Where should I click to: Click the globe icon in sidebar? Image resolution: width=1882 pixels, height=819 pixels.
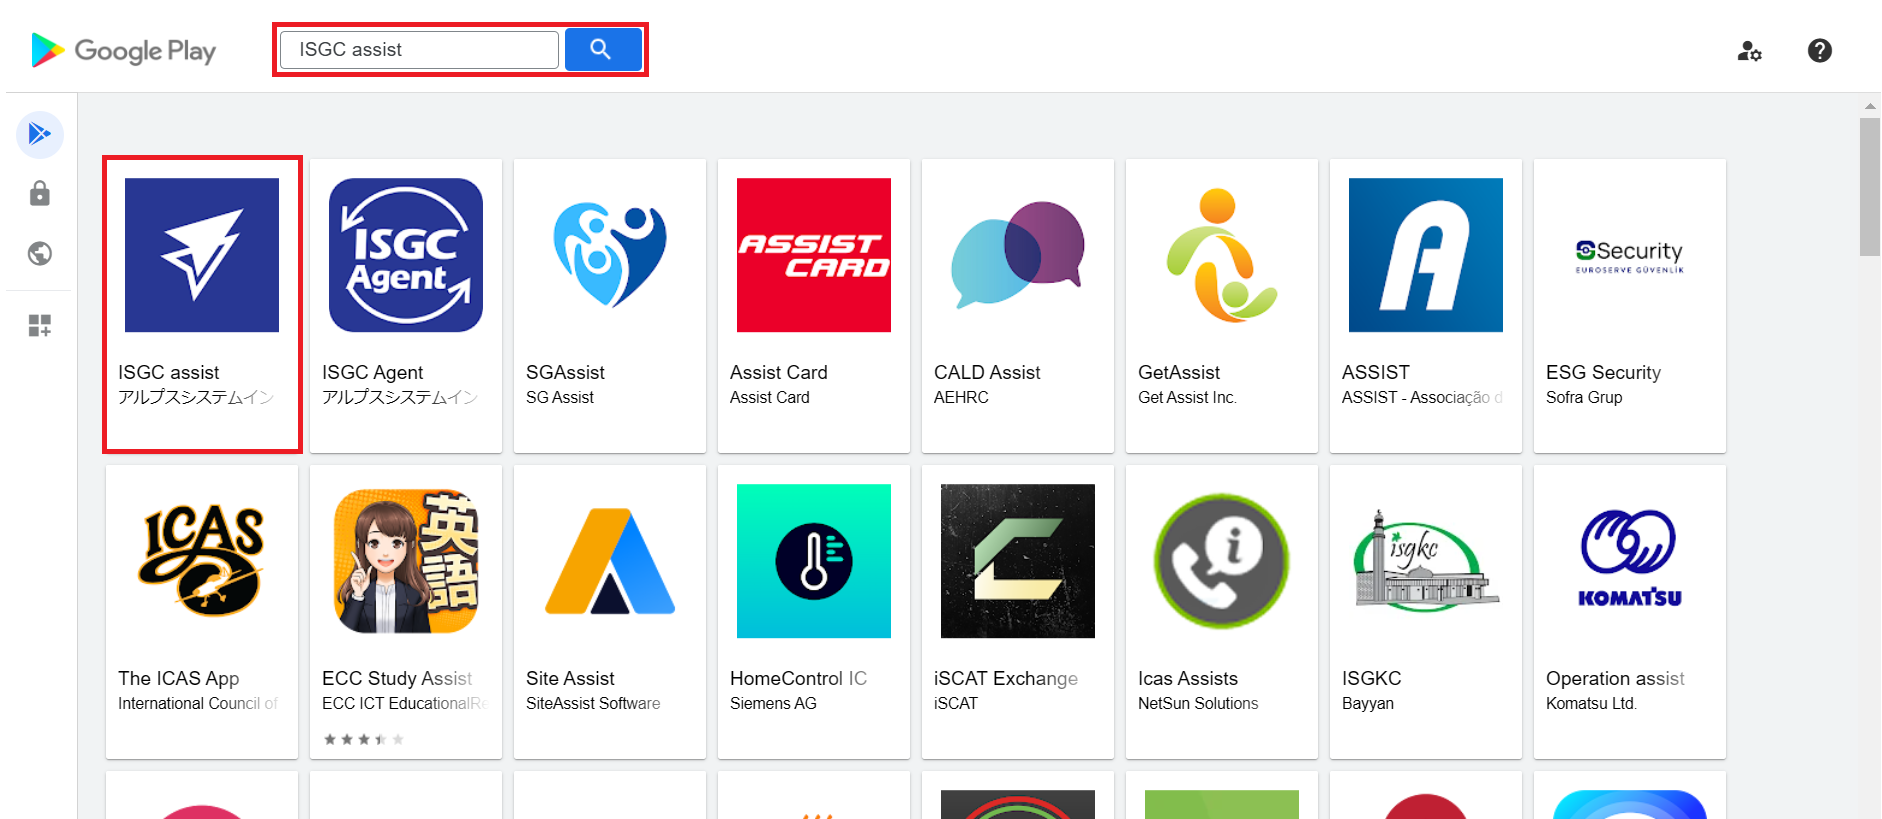[x=40, y=254]
